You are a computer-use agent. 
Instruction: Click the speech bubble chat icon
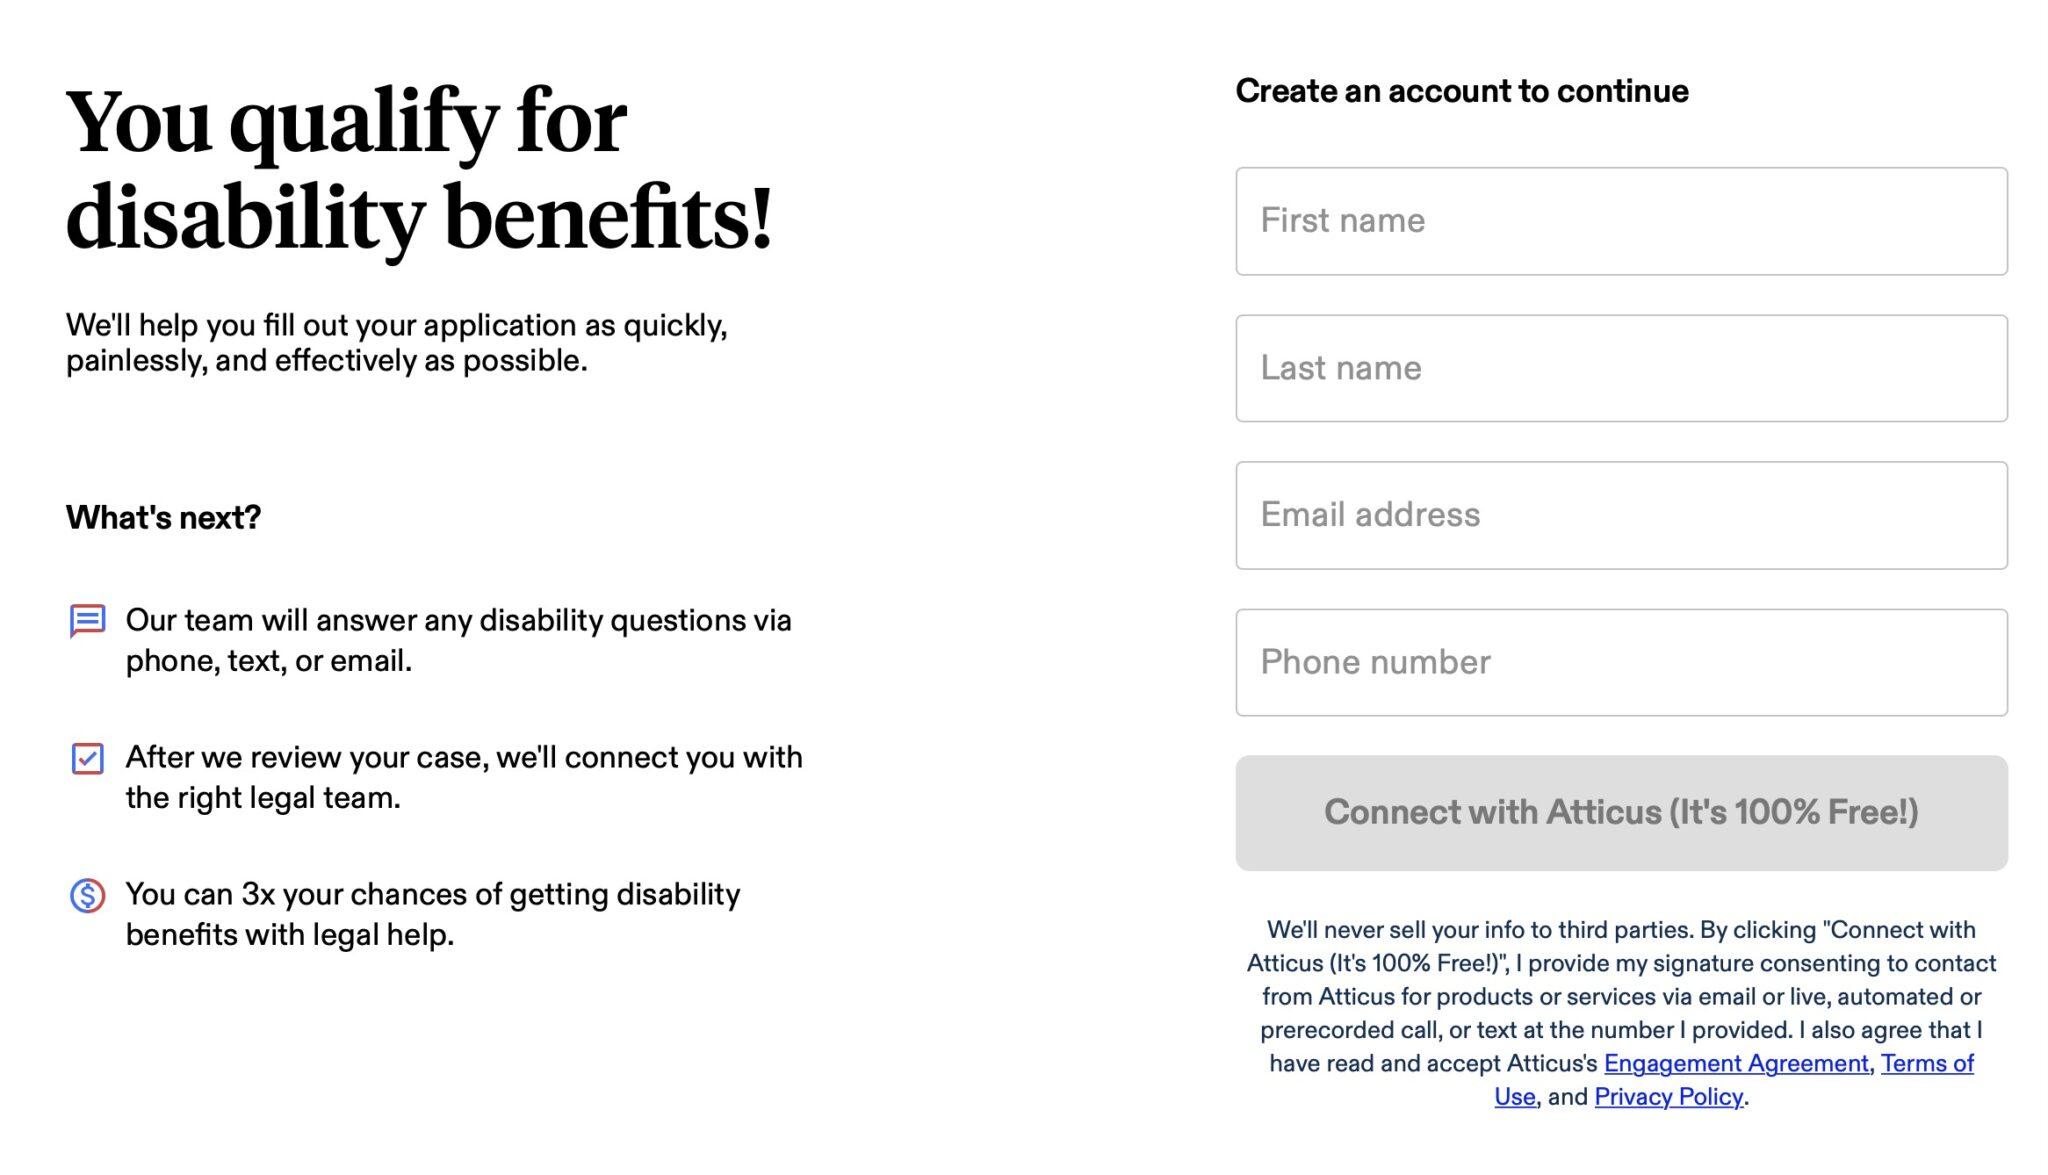click(87, 620)
